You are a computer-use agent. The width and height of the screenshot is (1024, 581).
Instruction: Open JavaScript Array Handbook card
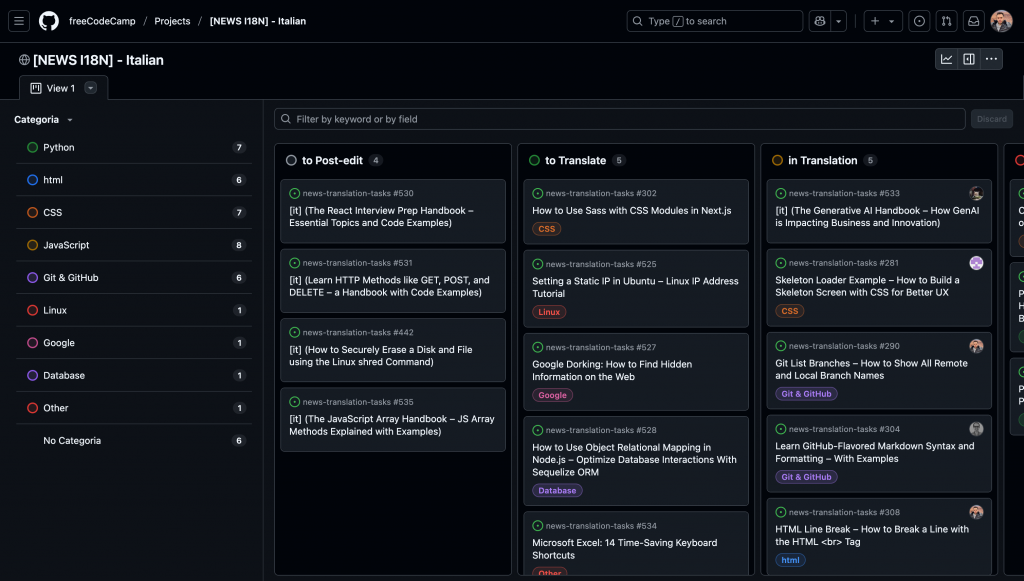[393, 419]
